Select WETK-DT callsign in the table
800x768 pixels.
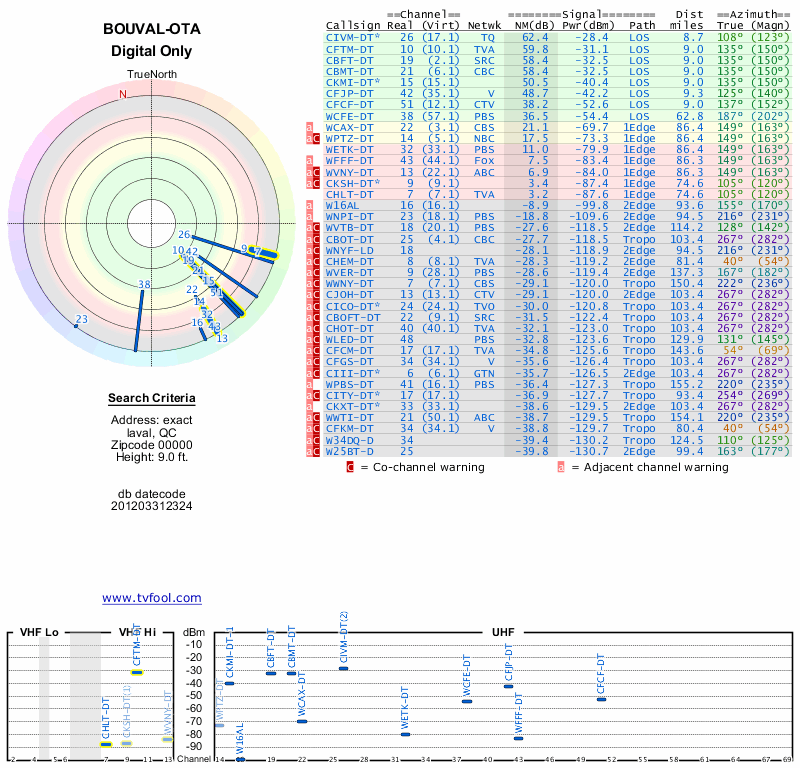point(350,150)
